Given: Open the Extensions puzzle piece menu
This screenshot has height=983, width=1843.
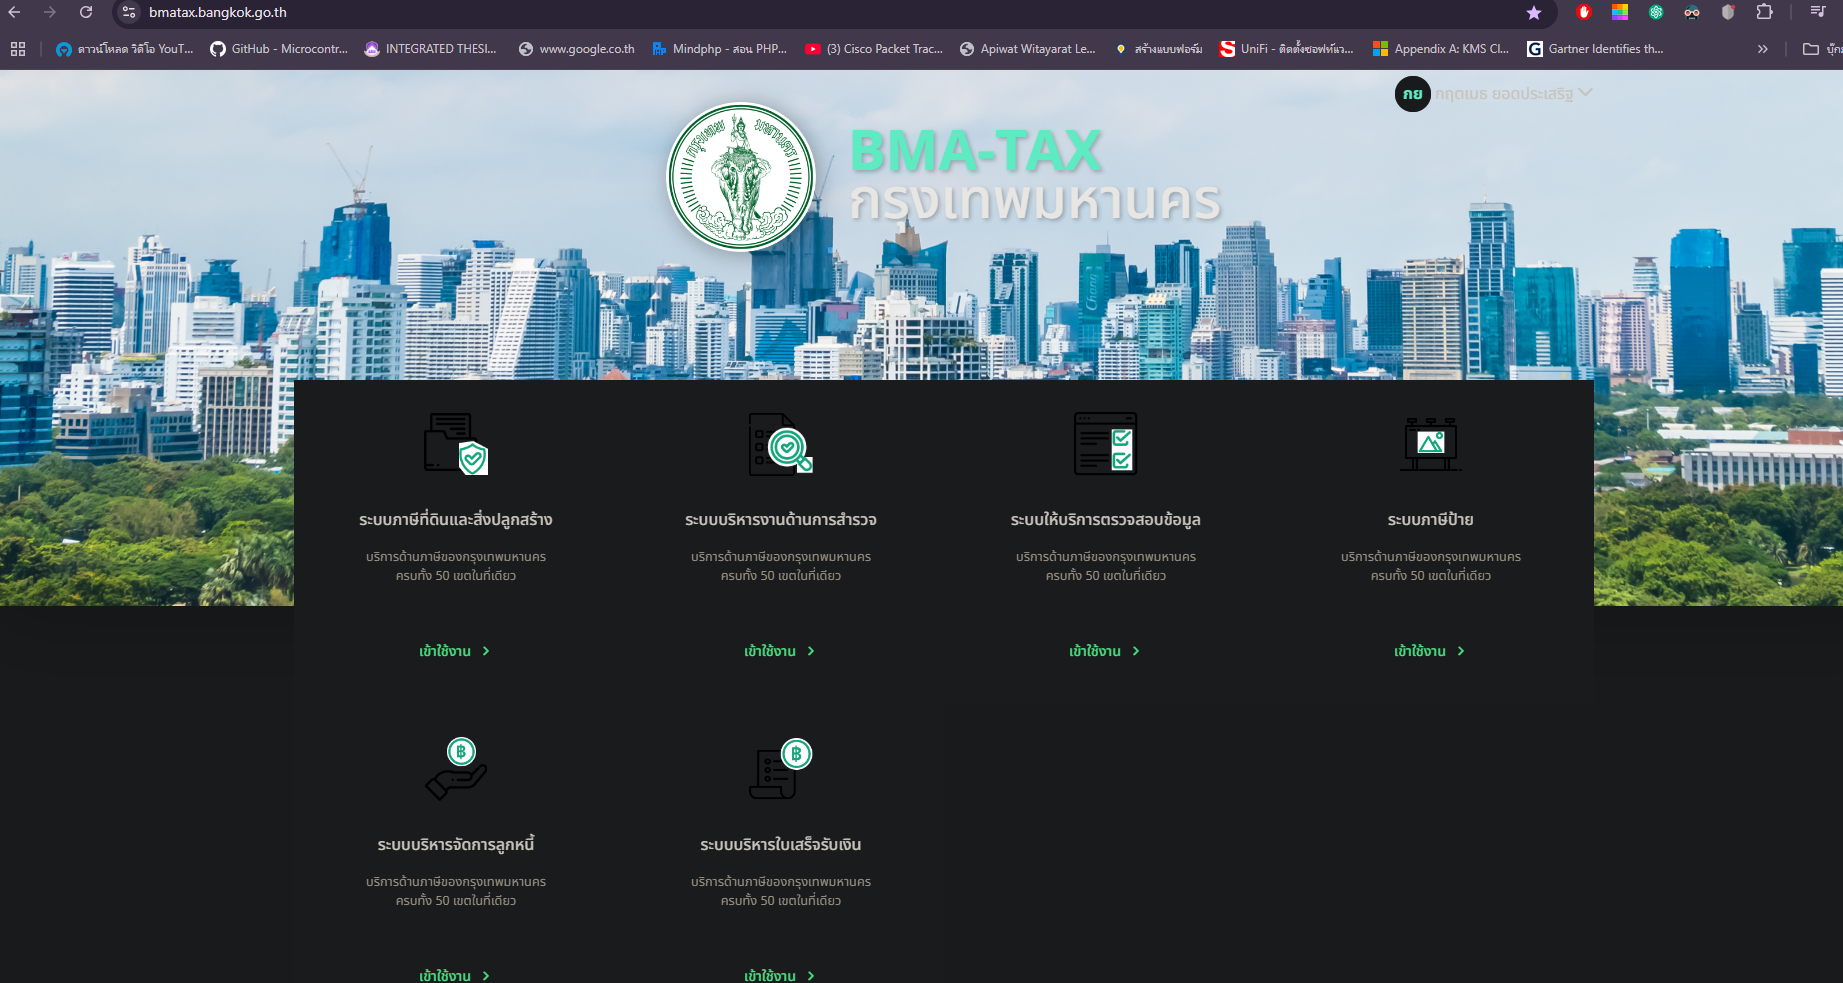Looking at the screenshot, I should [1765, 12].
